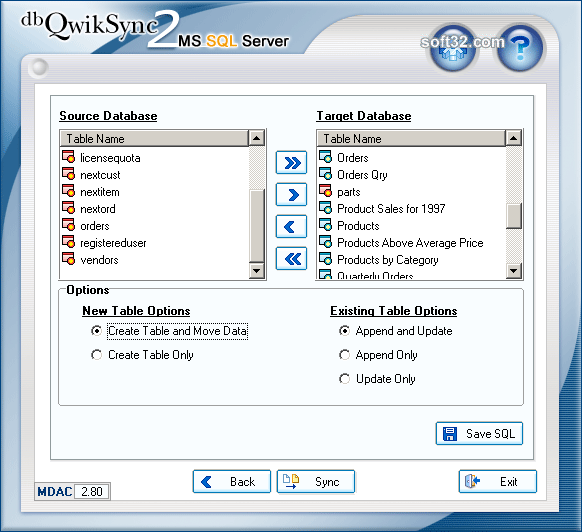Select Products Above Average Price in target list
Screen dimensions: 582x532
pyautogui.click(x=411, y=243)
